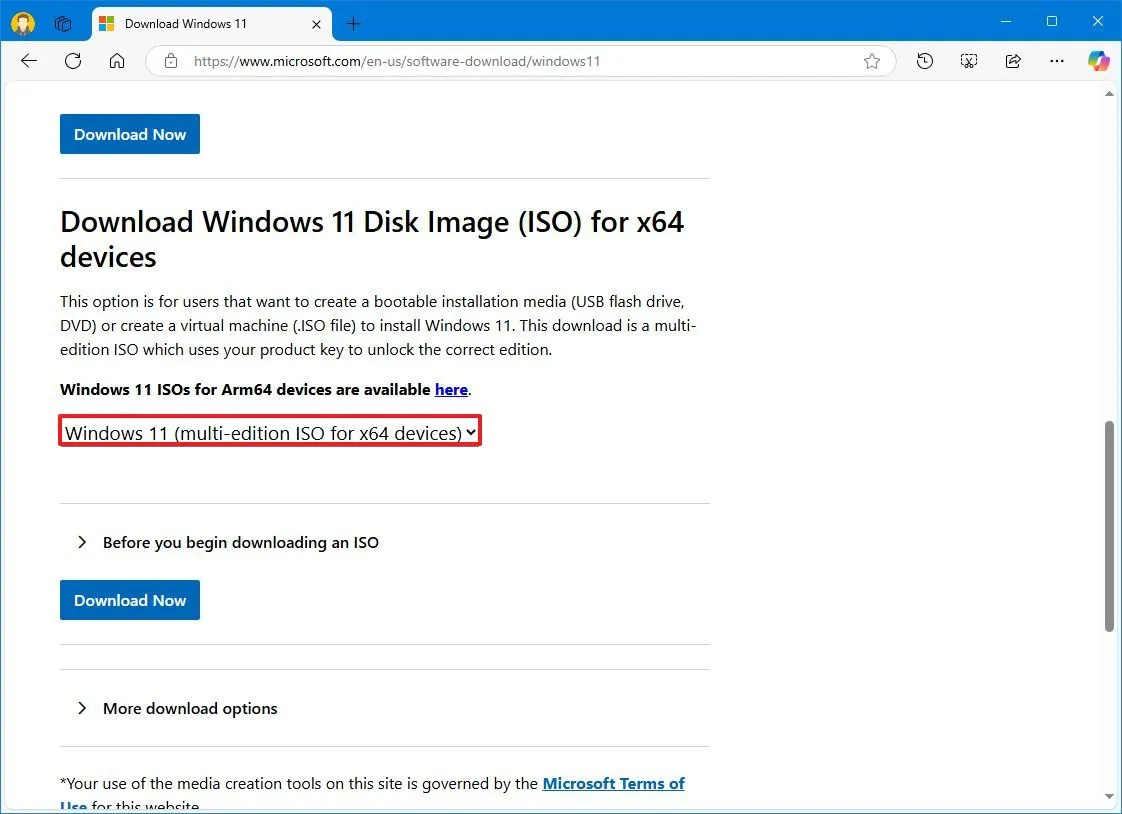The height and width of the screenshot is (814, 1122).
Task: Expand More download options
Action: (x=190, y=708)
